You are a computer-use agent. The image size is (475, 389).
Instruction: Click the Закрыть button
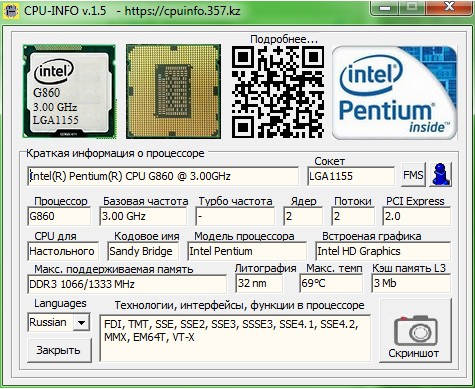point(59,350)
